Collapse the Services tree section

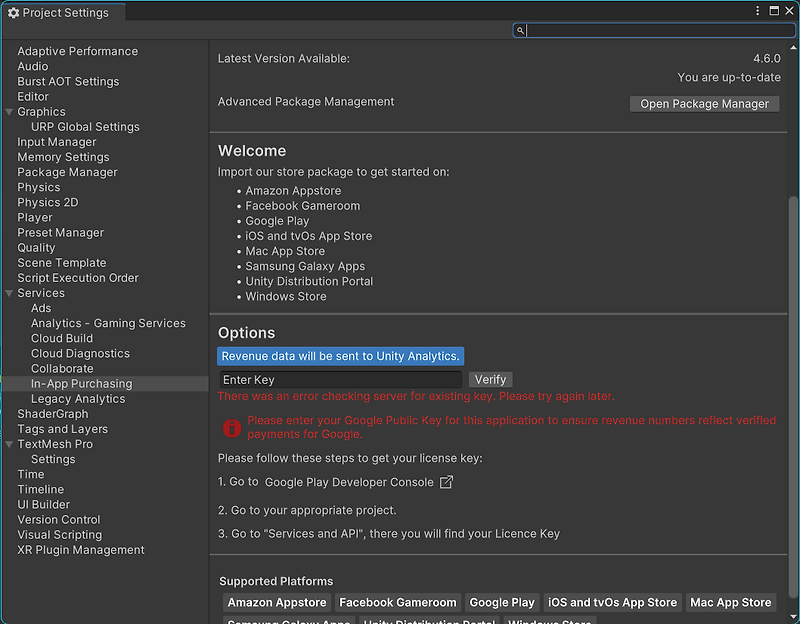pyautogui.click(x=10, y=293)
